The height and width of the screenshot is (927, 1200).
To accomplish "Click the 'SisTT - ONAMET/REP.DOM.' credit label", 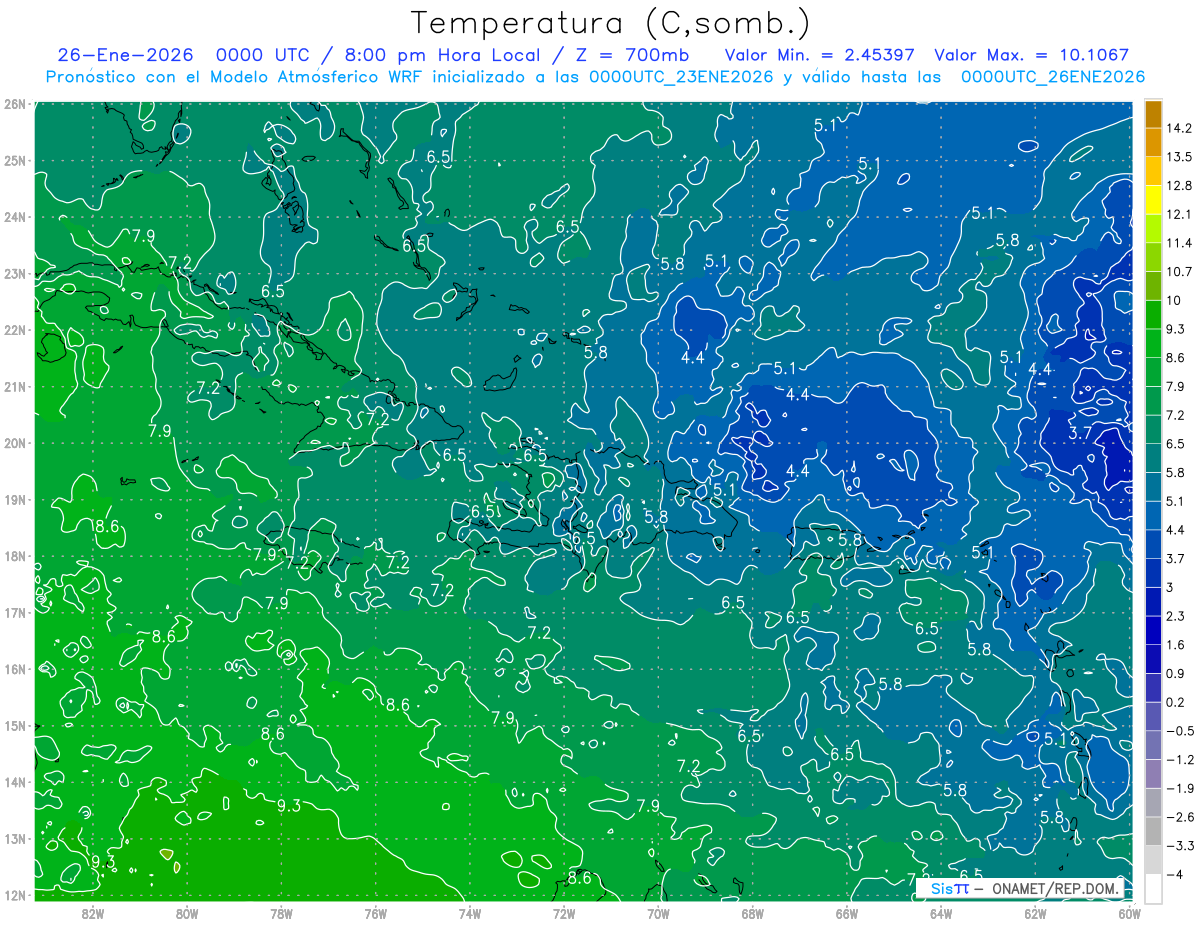I will 1022,888.
